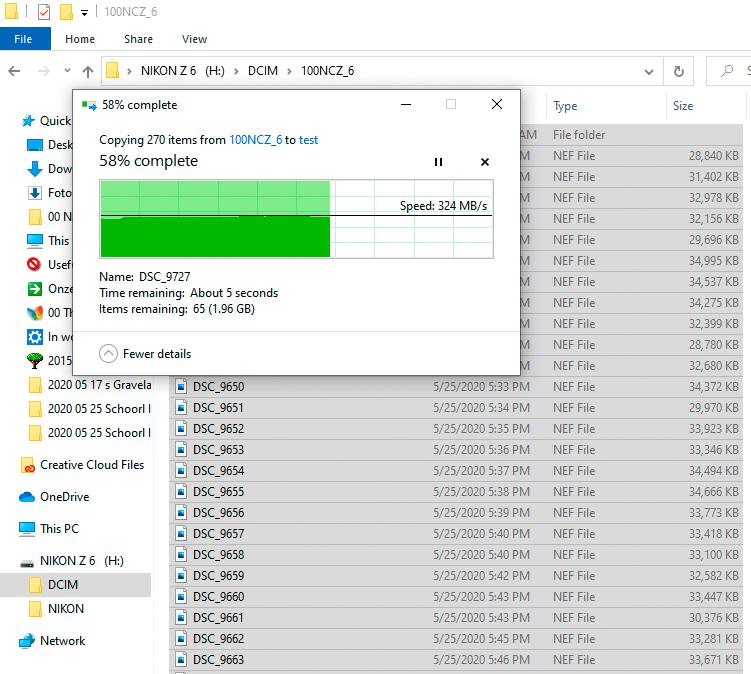
Task: Click the copy progress speed graph
Action: (x=296, y=219)
